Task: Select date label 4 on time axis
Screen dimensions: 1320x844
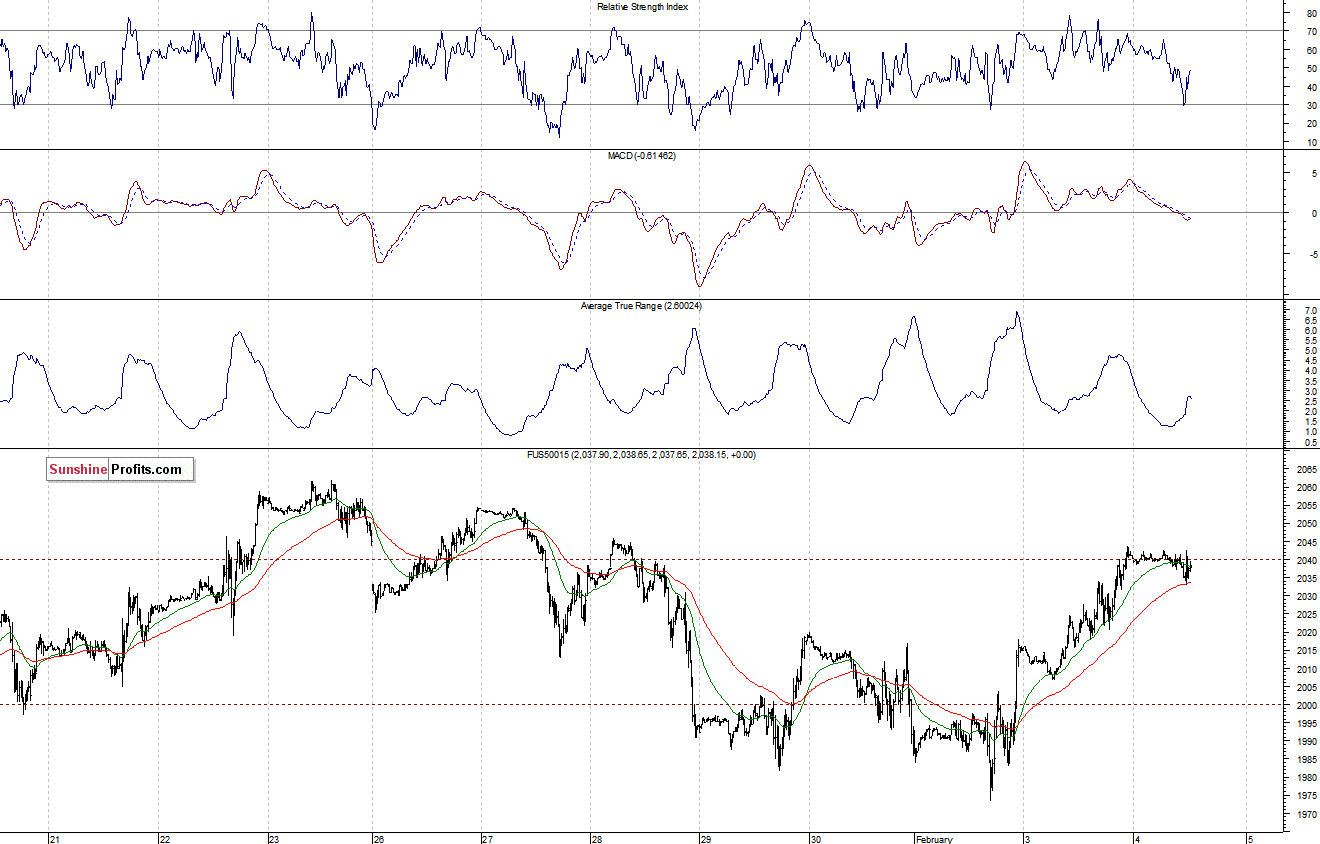Action: coord(1137,839)
